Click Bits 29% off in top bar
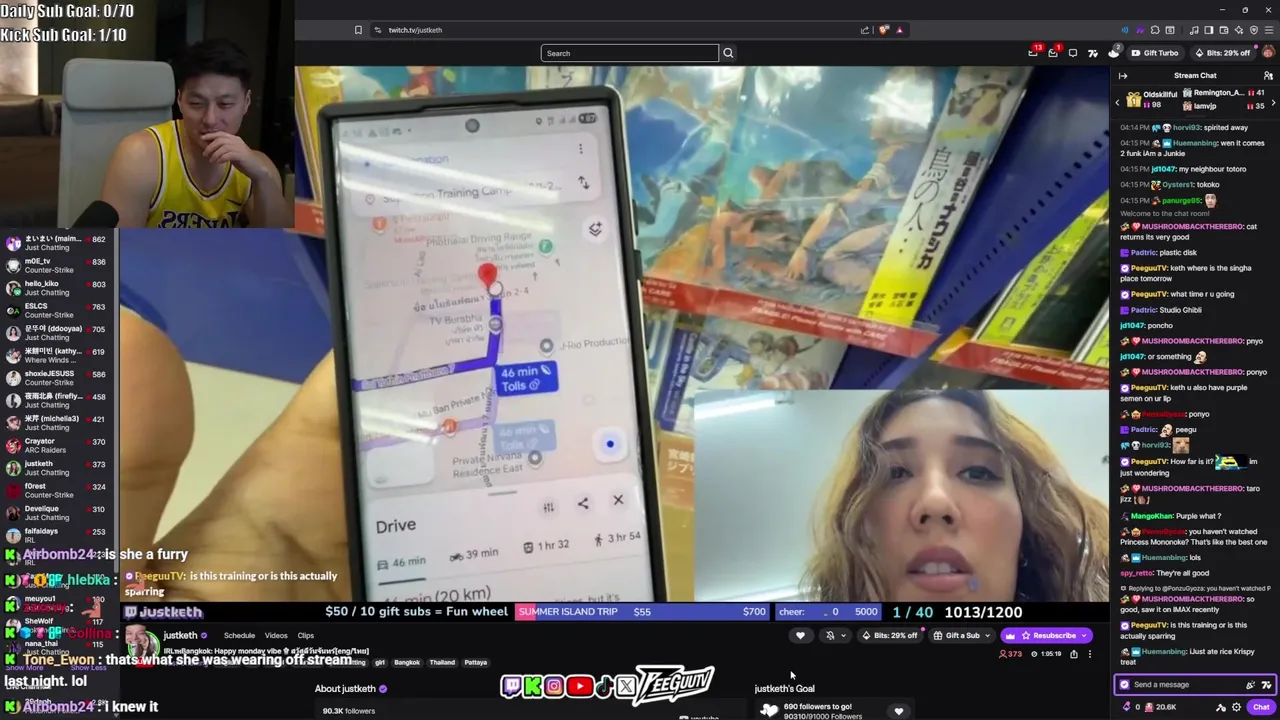1280x720 pixels. [1221, 53]
